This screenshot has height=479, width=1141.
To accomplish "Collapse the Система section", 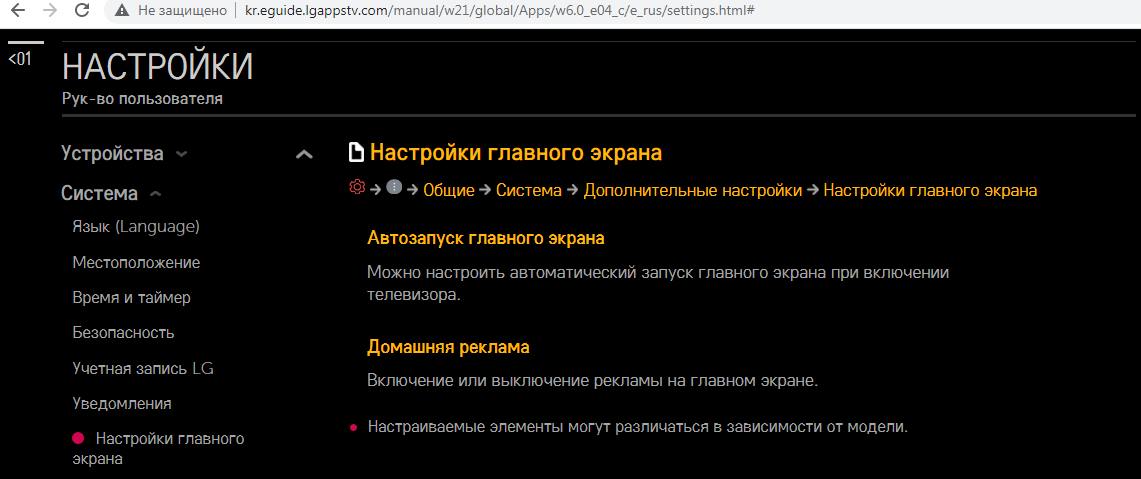I will (x=111, y=194).
